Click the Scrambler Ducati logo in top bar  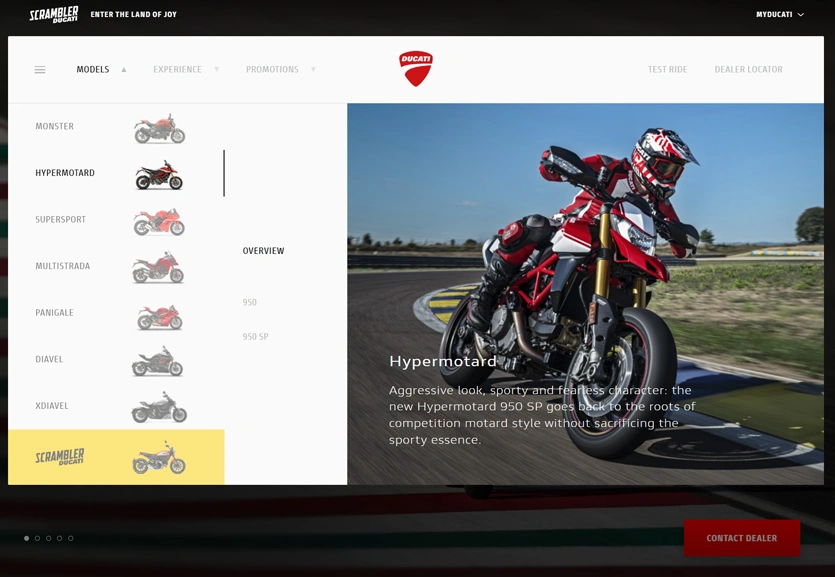click(x=54, y=14)
